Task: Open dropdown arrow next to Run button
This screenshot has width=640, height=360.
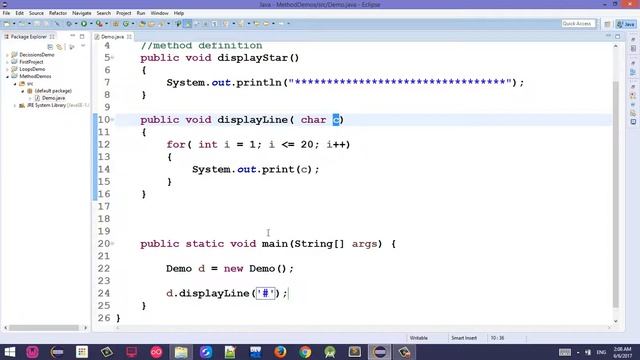Action: tap(91, 24)
